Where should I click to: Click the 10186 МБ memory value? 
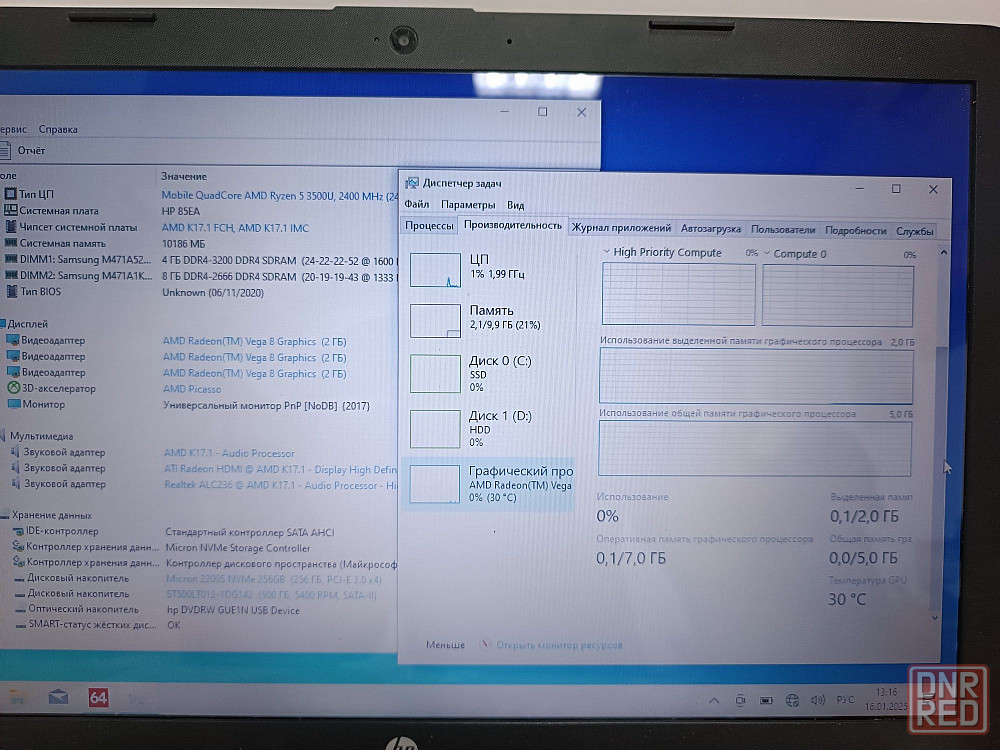point(183,244)
